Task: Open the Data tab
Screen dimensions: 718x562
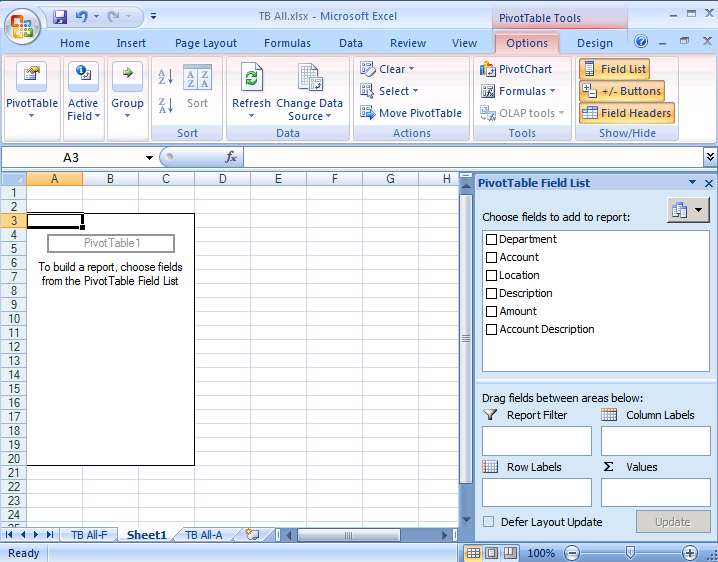Action: pos(351,43)
